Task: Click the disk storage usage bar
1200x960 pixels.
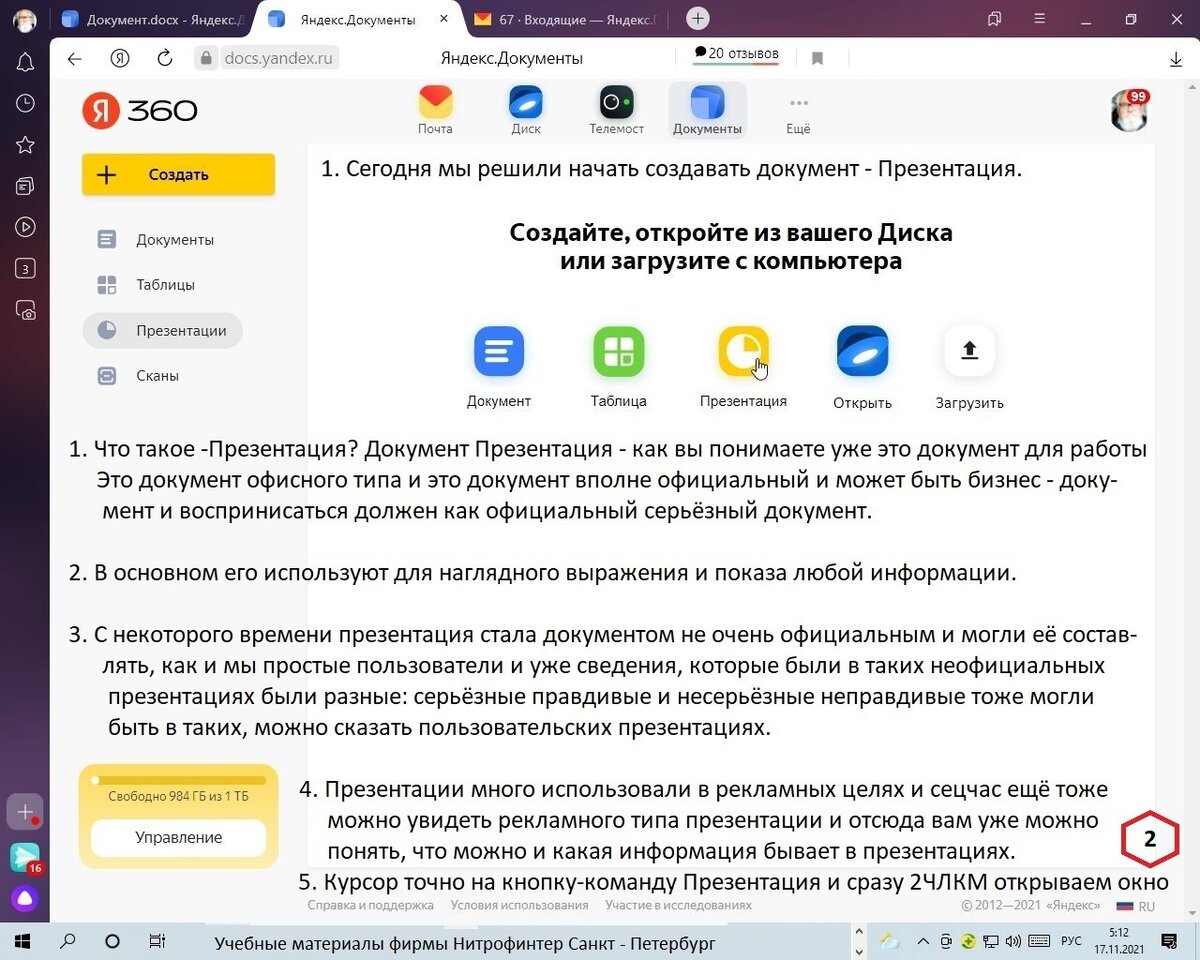Action: point(178,780)
